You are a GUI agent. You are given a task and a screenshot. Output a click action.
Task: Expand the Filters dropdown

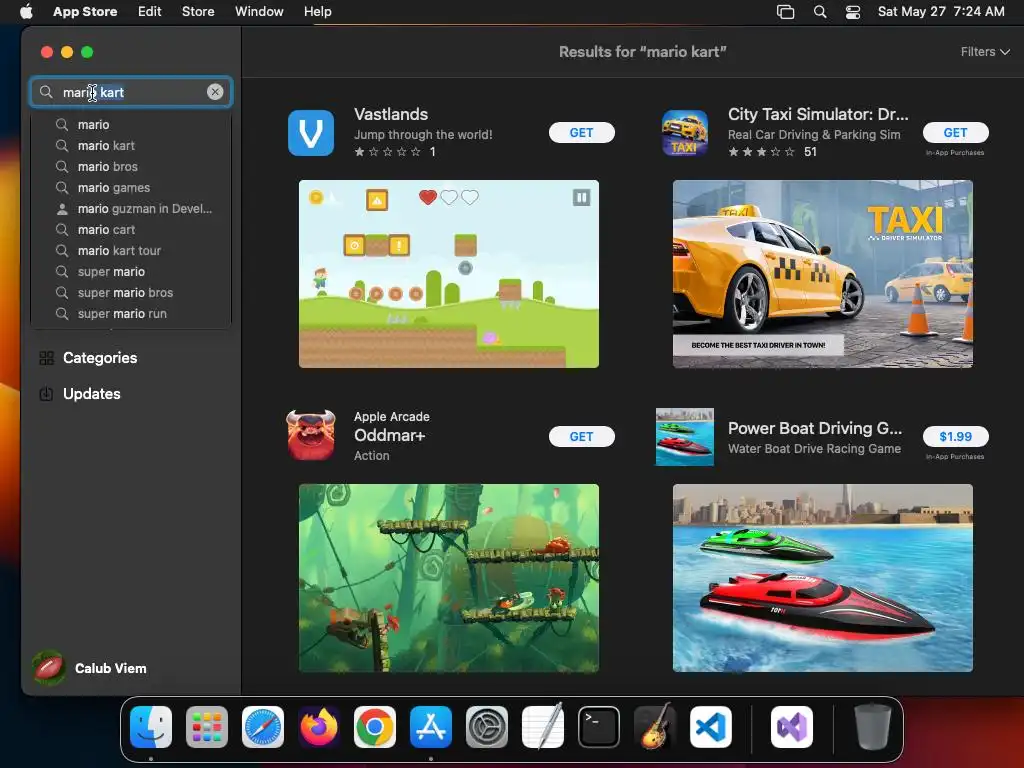(x=985, y=52)
